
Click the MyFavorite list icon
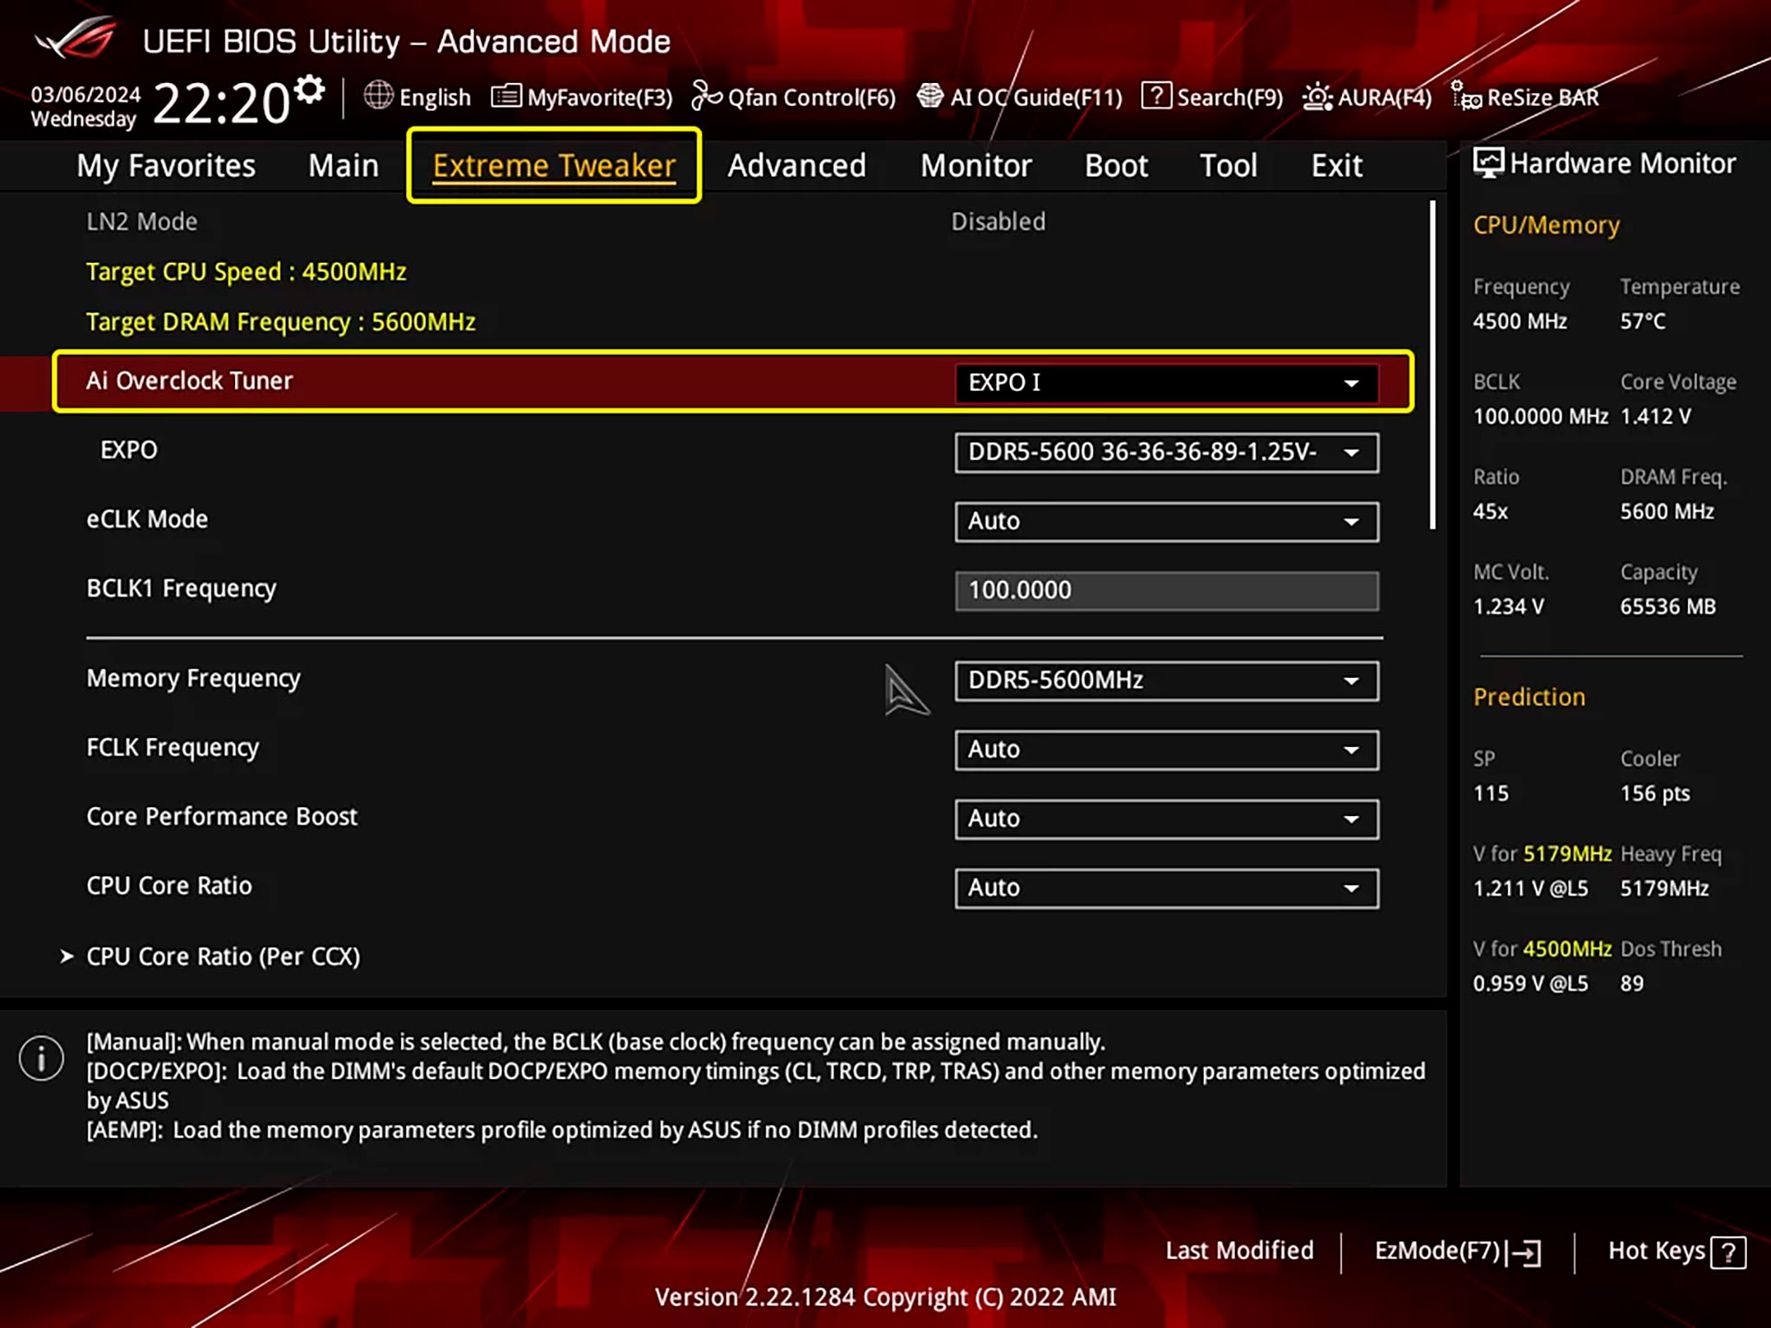pyautogui.click(x=506, y=96)
